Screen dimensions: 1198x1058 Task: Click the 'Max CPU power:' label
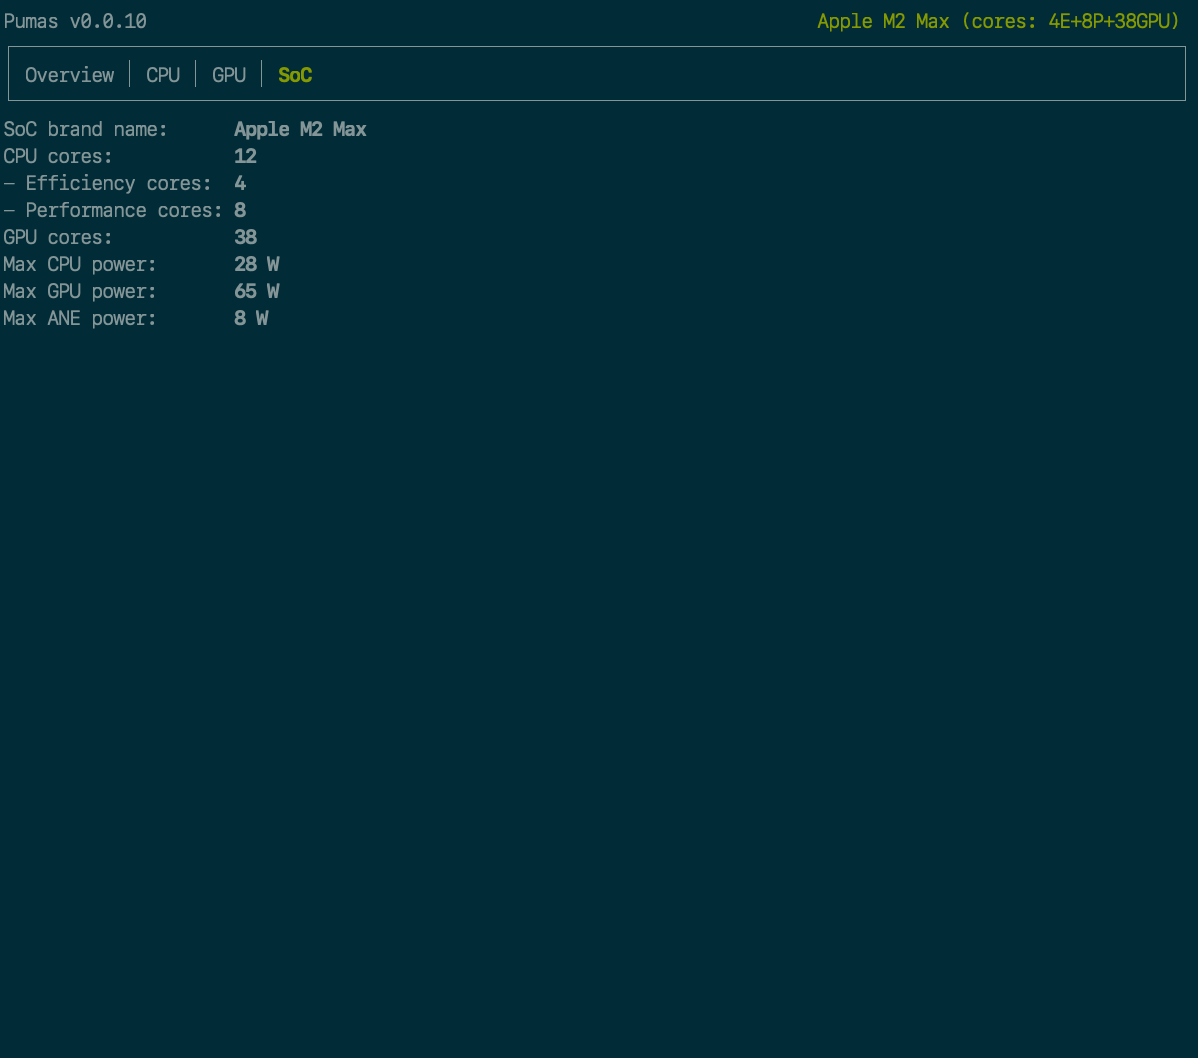(x=80, y=264)
